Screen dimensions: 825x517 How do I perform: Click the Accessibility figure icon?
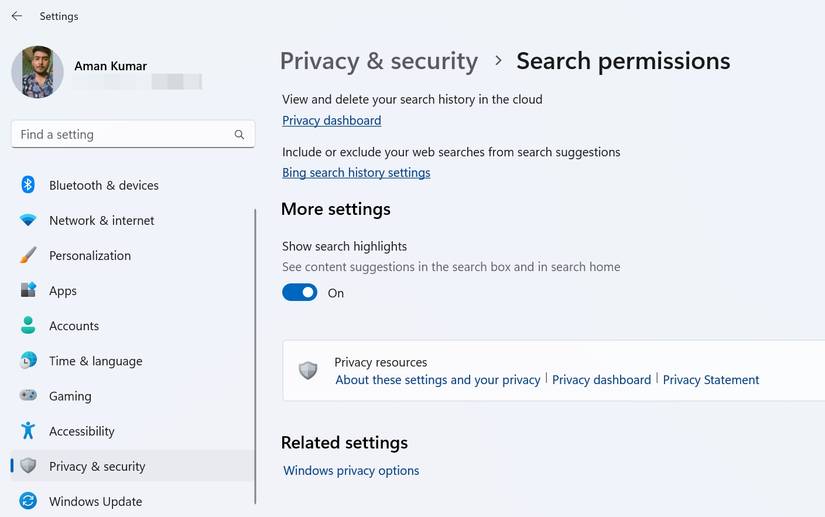coord(28,431)
